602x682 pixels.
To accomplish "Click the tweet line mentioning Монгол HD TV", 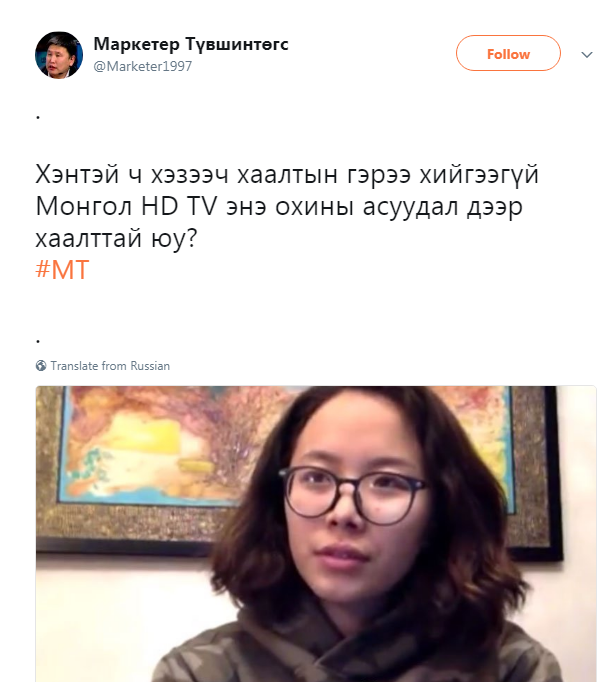I will point(279,207).
